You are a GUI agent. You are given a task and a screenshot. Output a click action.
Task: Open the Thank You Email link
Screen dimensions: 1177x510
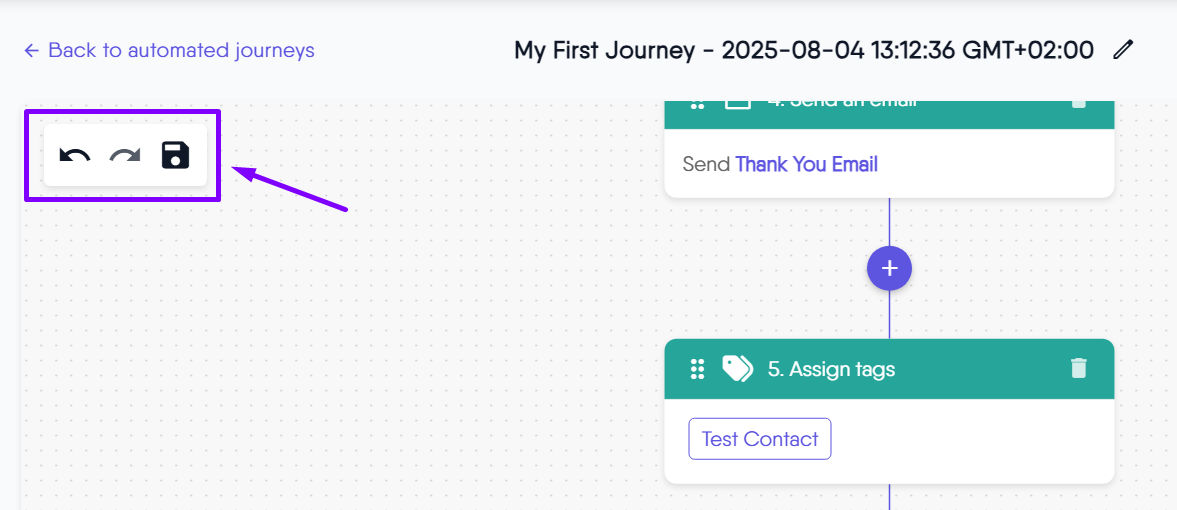click(x=806, y=164)
